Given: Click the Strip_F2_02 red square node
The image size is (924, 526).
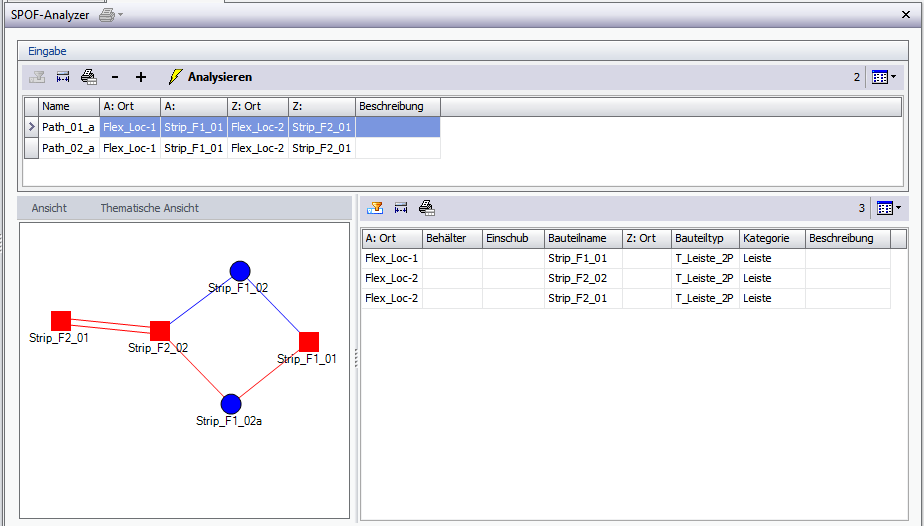Looking at the screenshot, I should (x=160, y=331).
